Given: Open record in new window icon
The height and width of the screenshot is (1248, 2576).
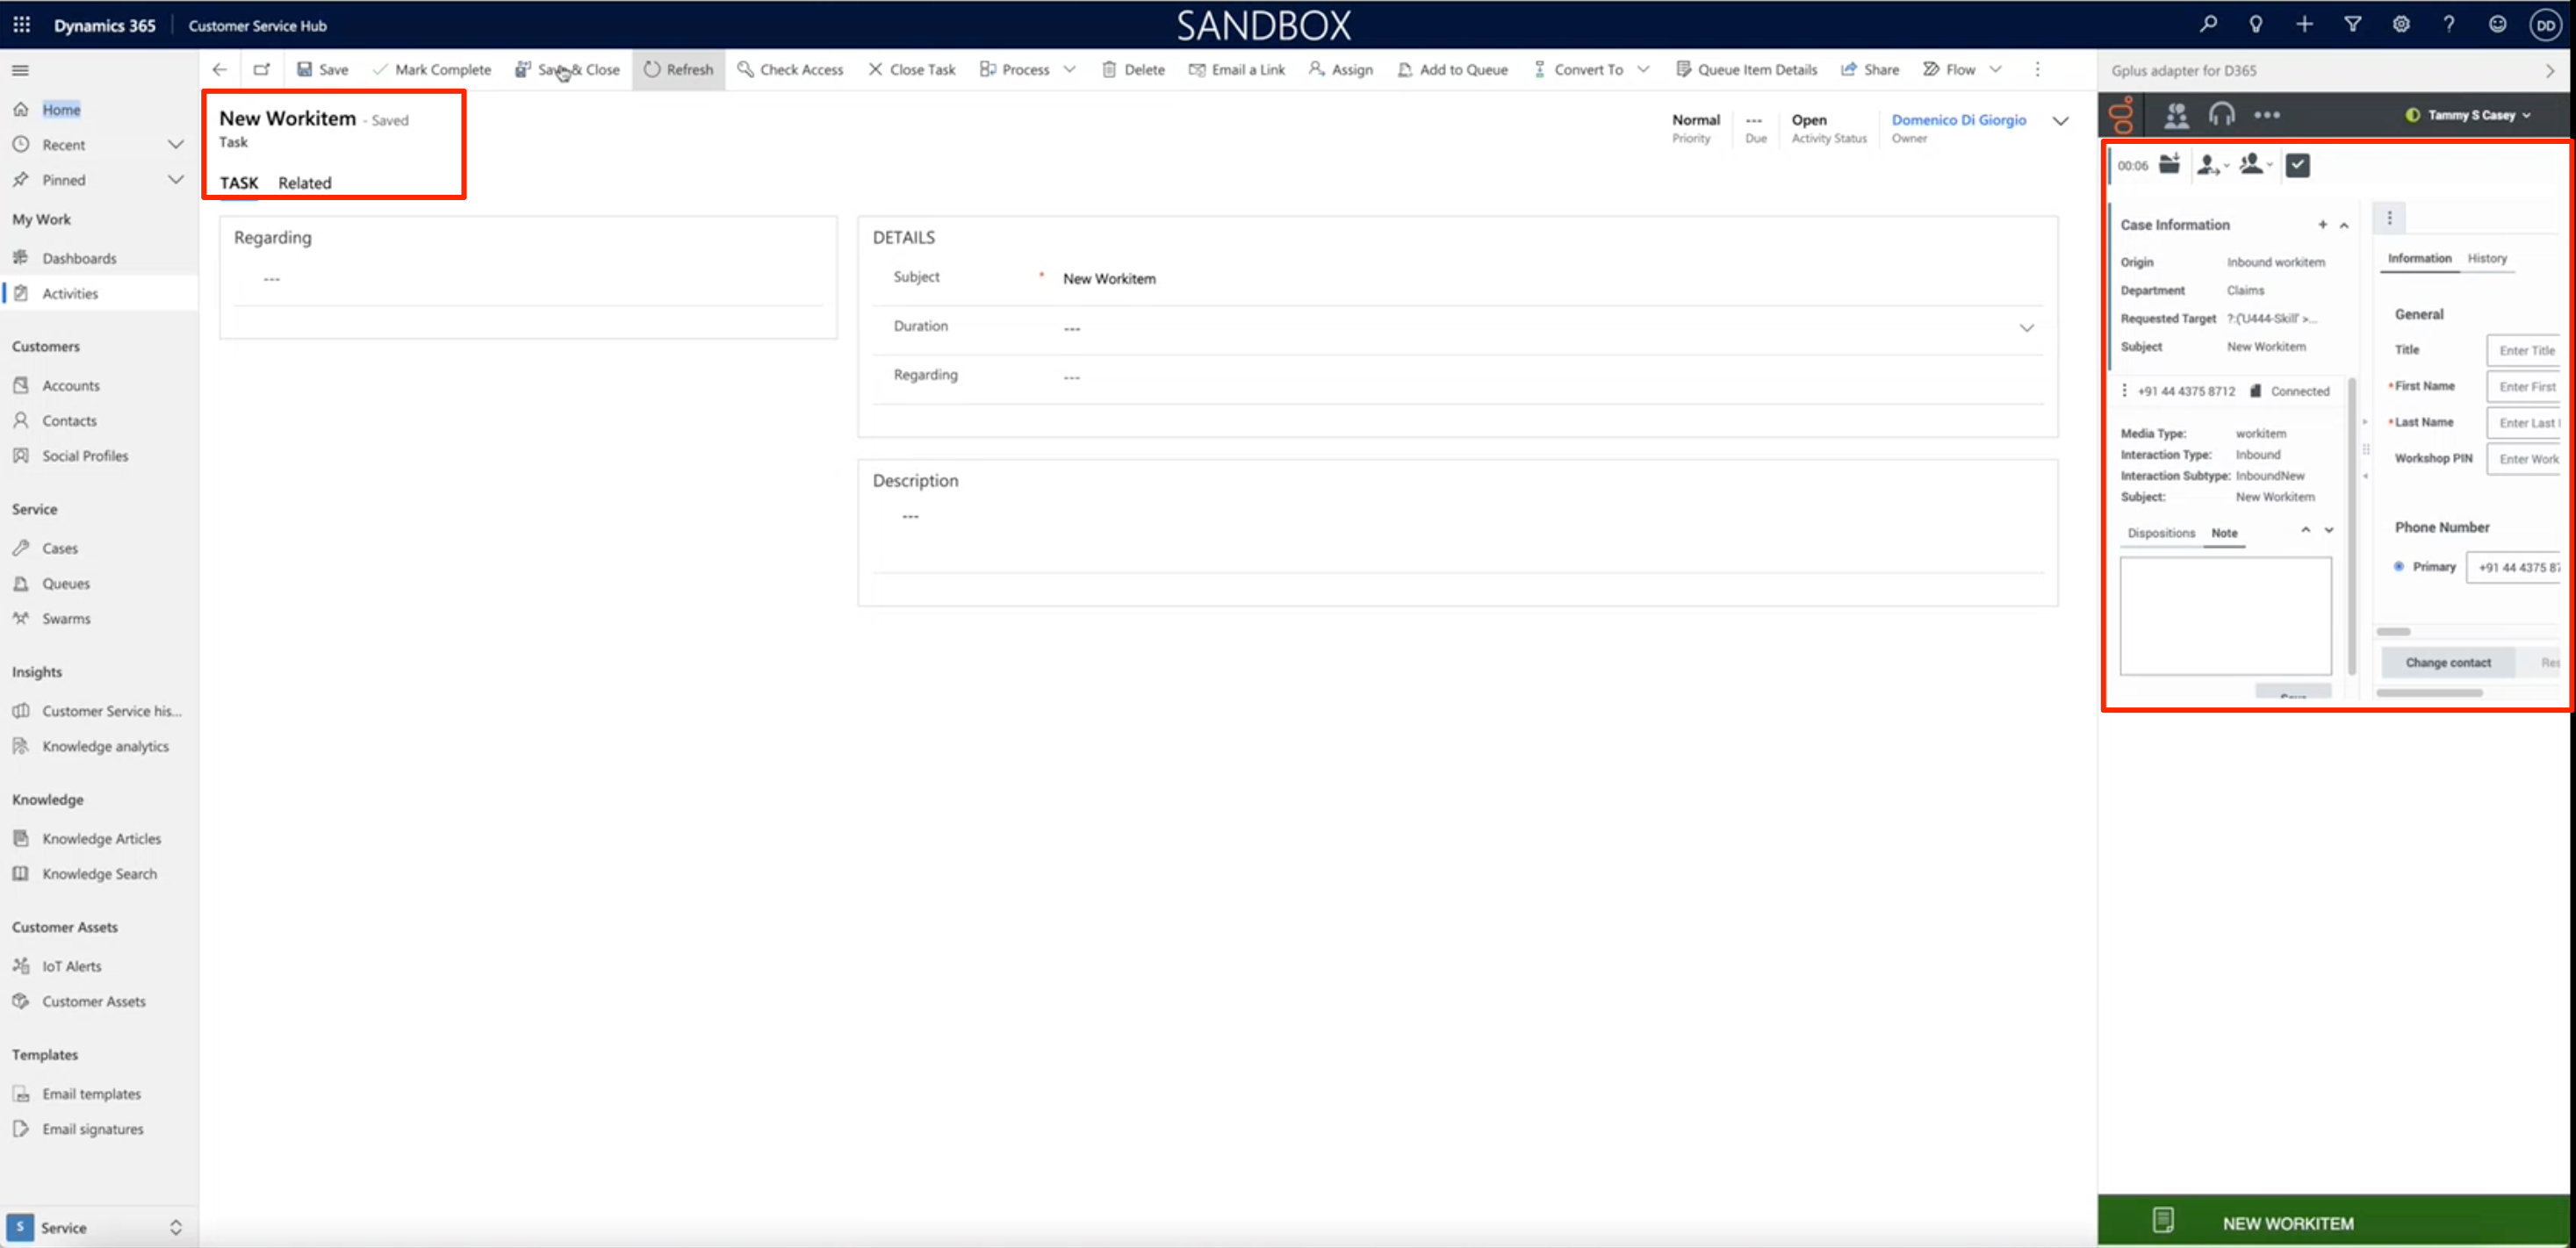Looking at the screenshot, I should [x=262, y=69].
